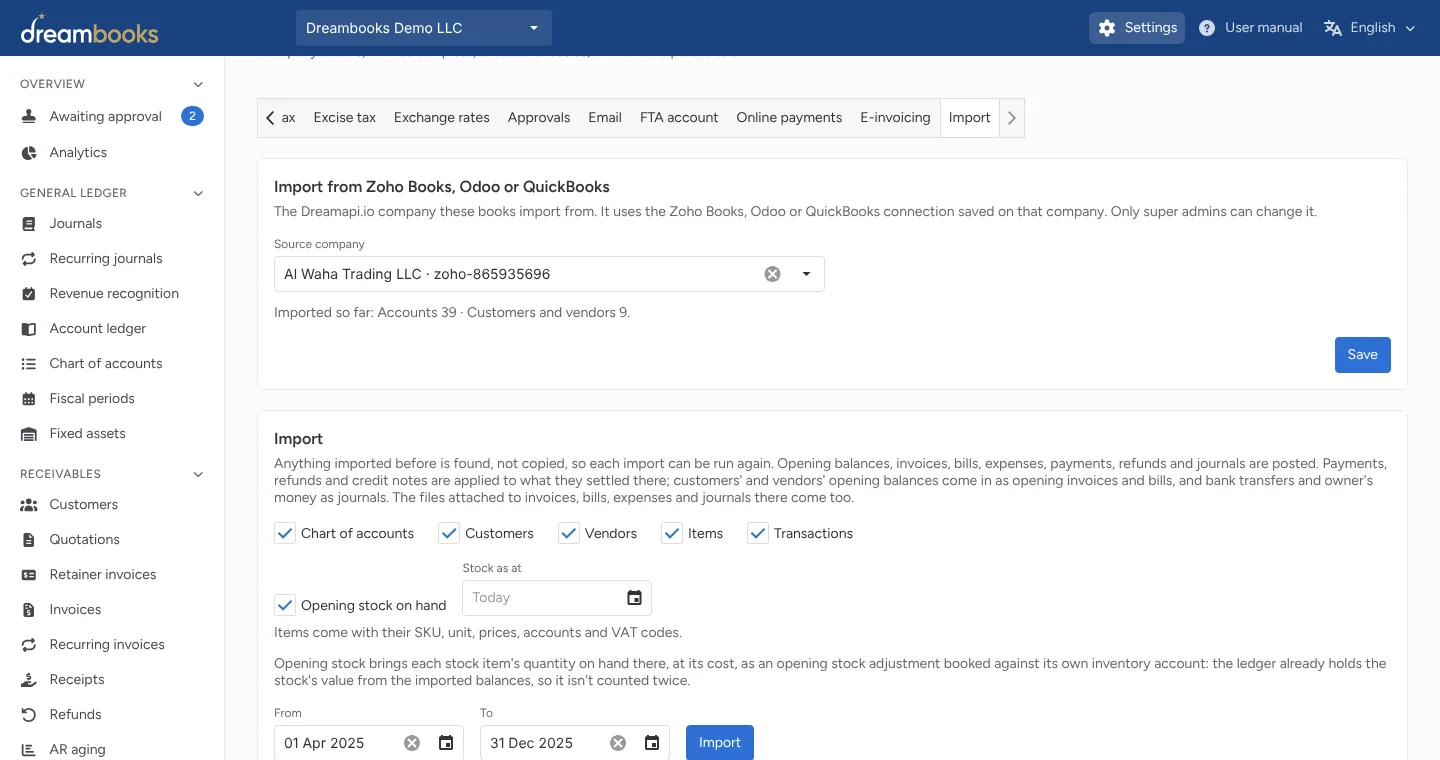The height and width of the screenshot is (760, 1440).
Task: Click the Awaiting approval stamp icon
Action: [x=29, y=117]
